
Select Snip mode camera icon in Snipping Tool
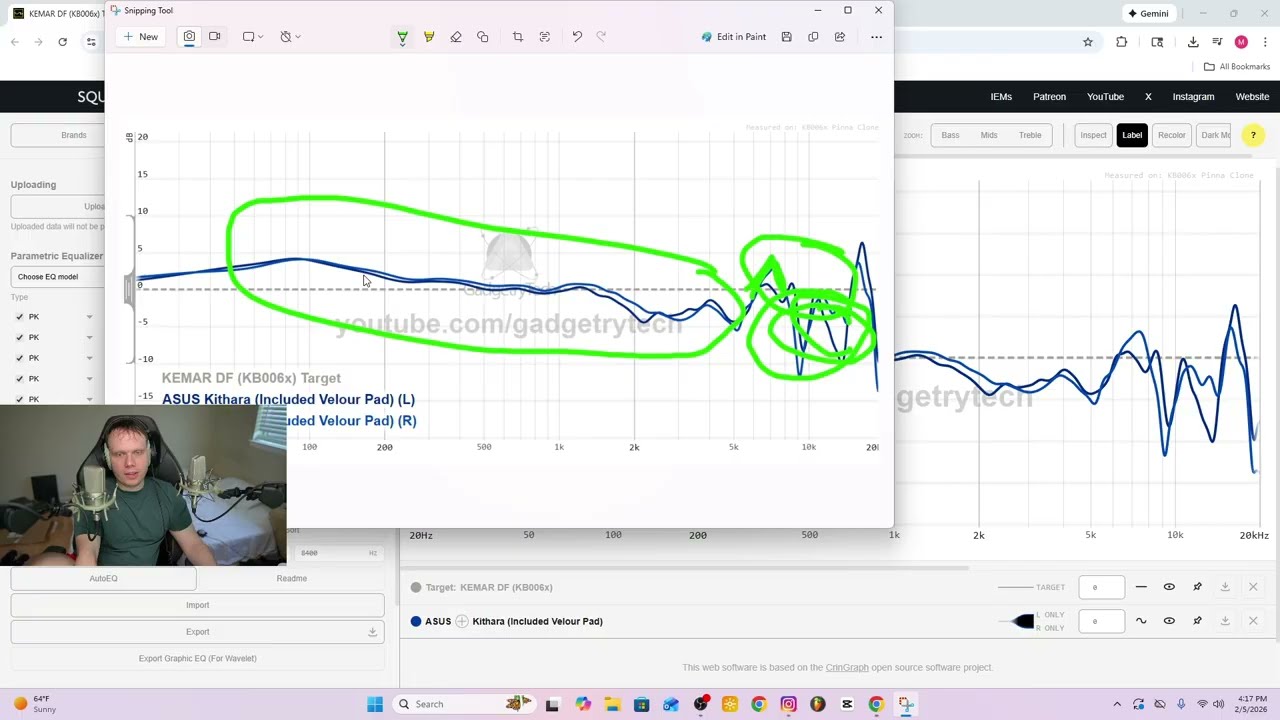coord(189,36)
